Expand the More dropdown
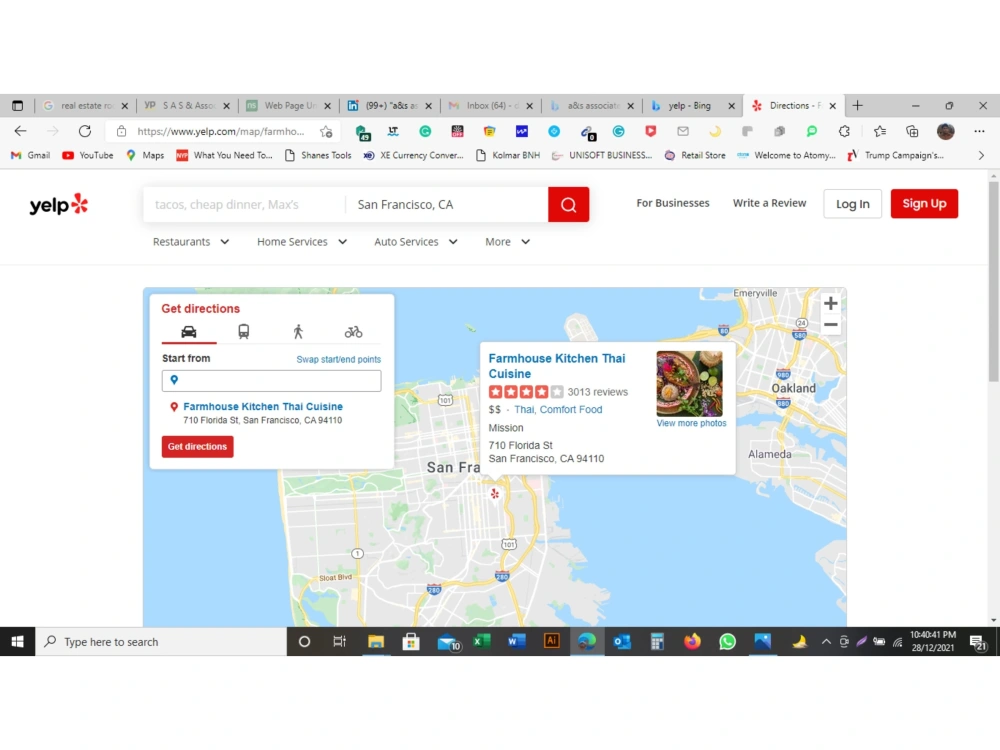Screen dimensions: 1000x750 click(508, 242)
